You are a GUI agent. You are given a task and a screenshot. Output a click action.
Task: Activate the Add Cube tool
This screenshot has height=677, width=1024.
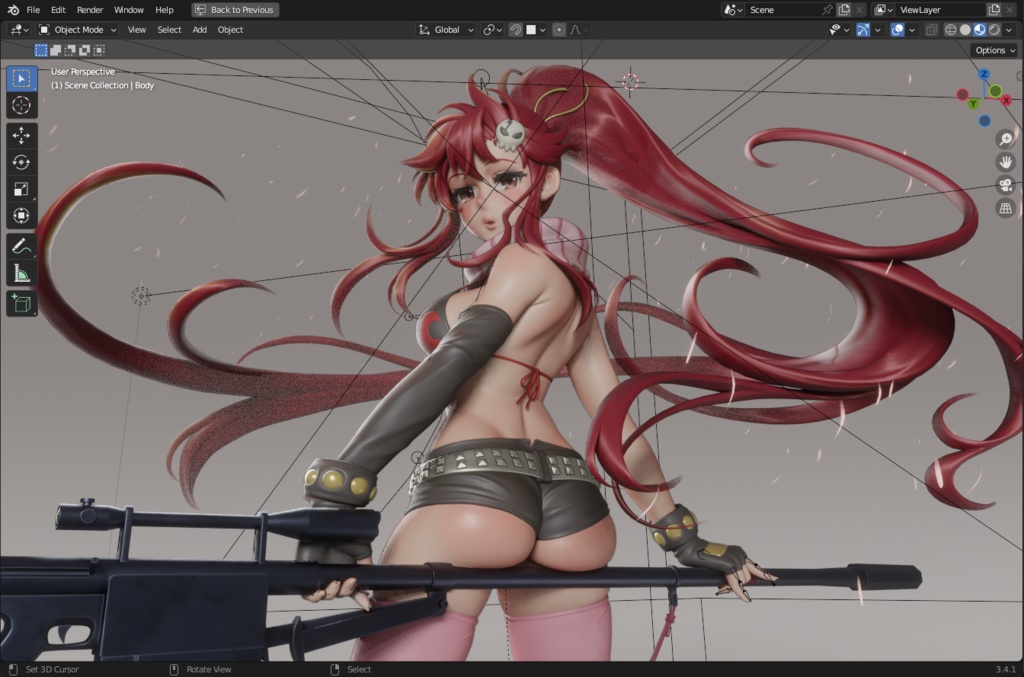(21, 303)
